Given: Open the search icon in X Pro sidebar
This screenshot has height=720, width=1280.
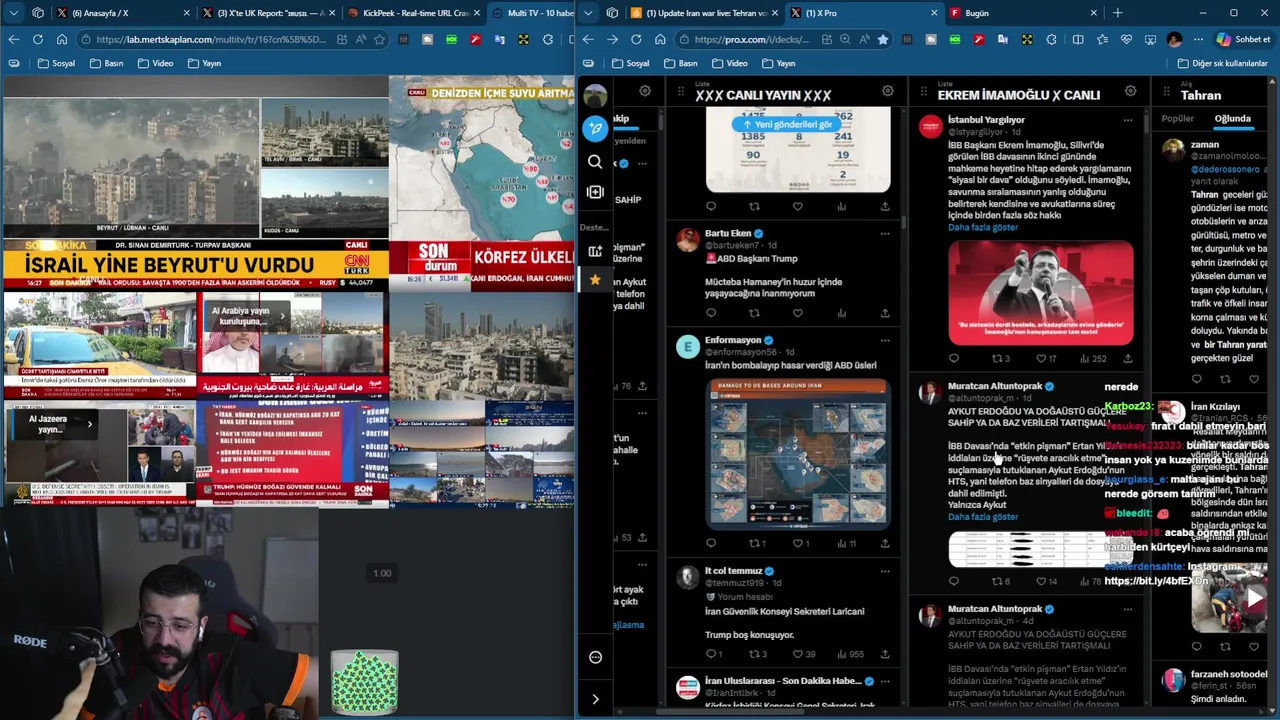Looking at the screenshot, I should coord(595,161).
